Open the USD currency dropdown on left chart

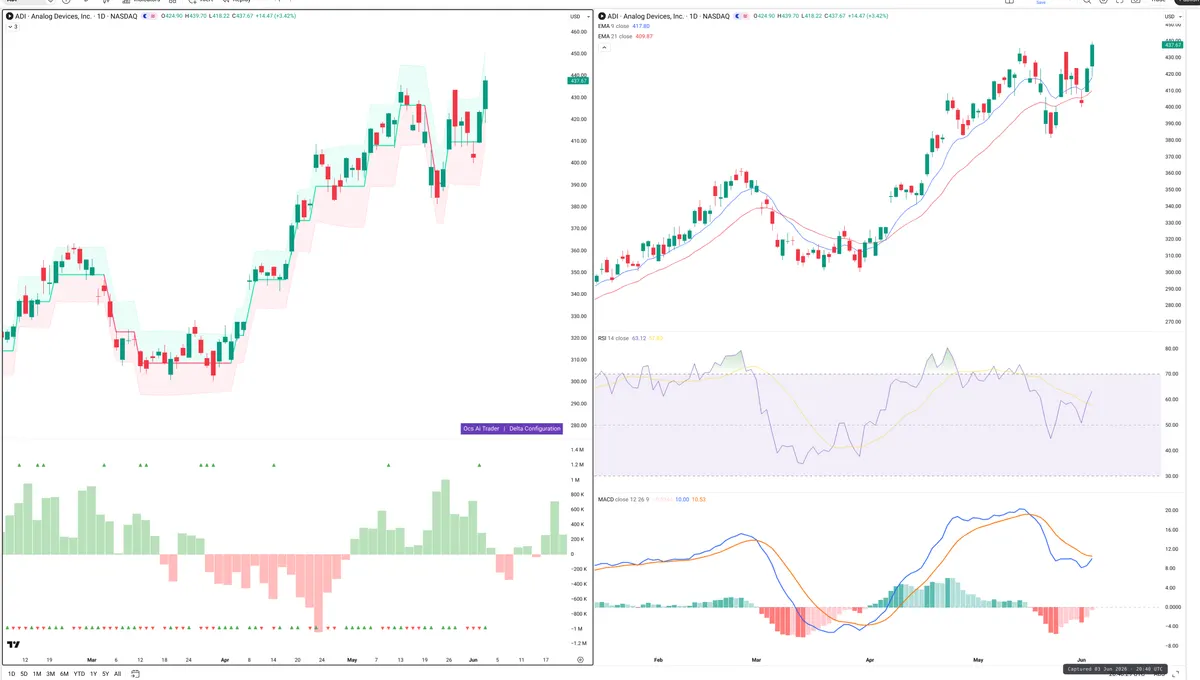[x=578, y=17]
